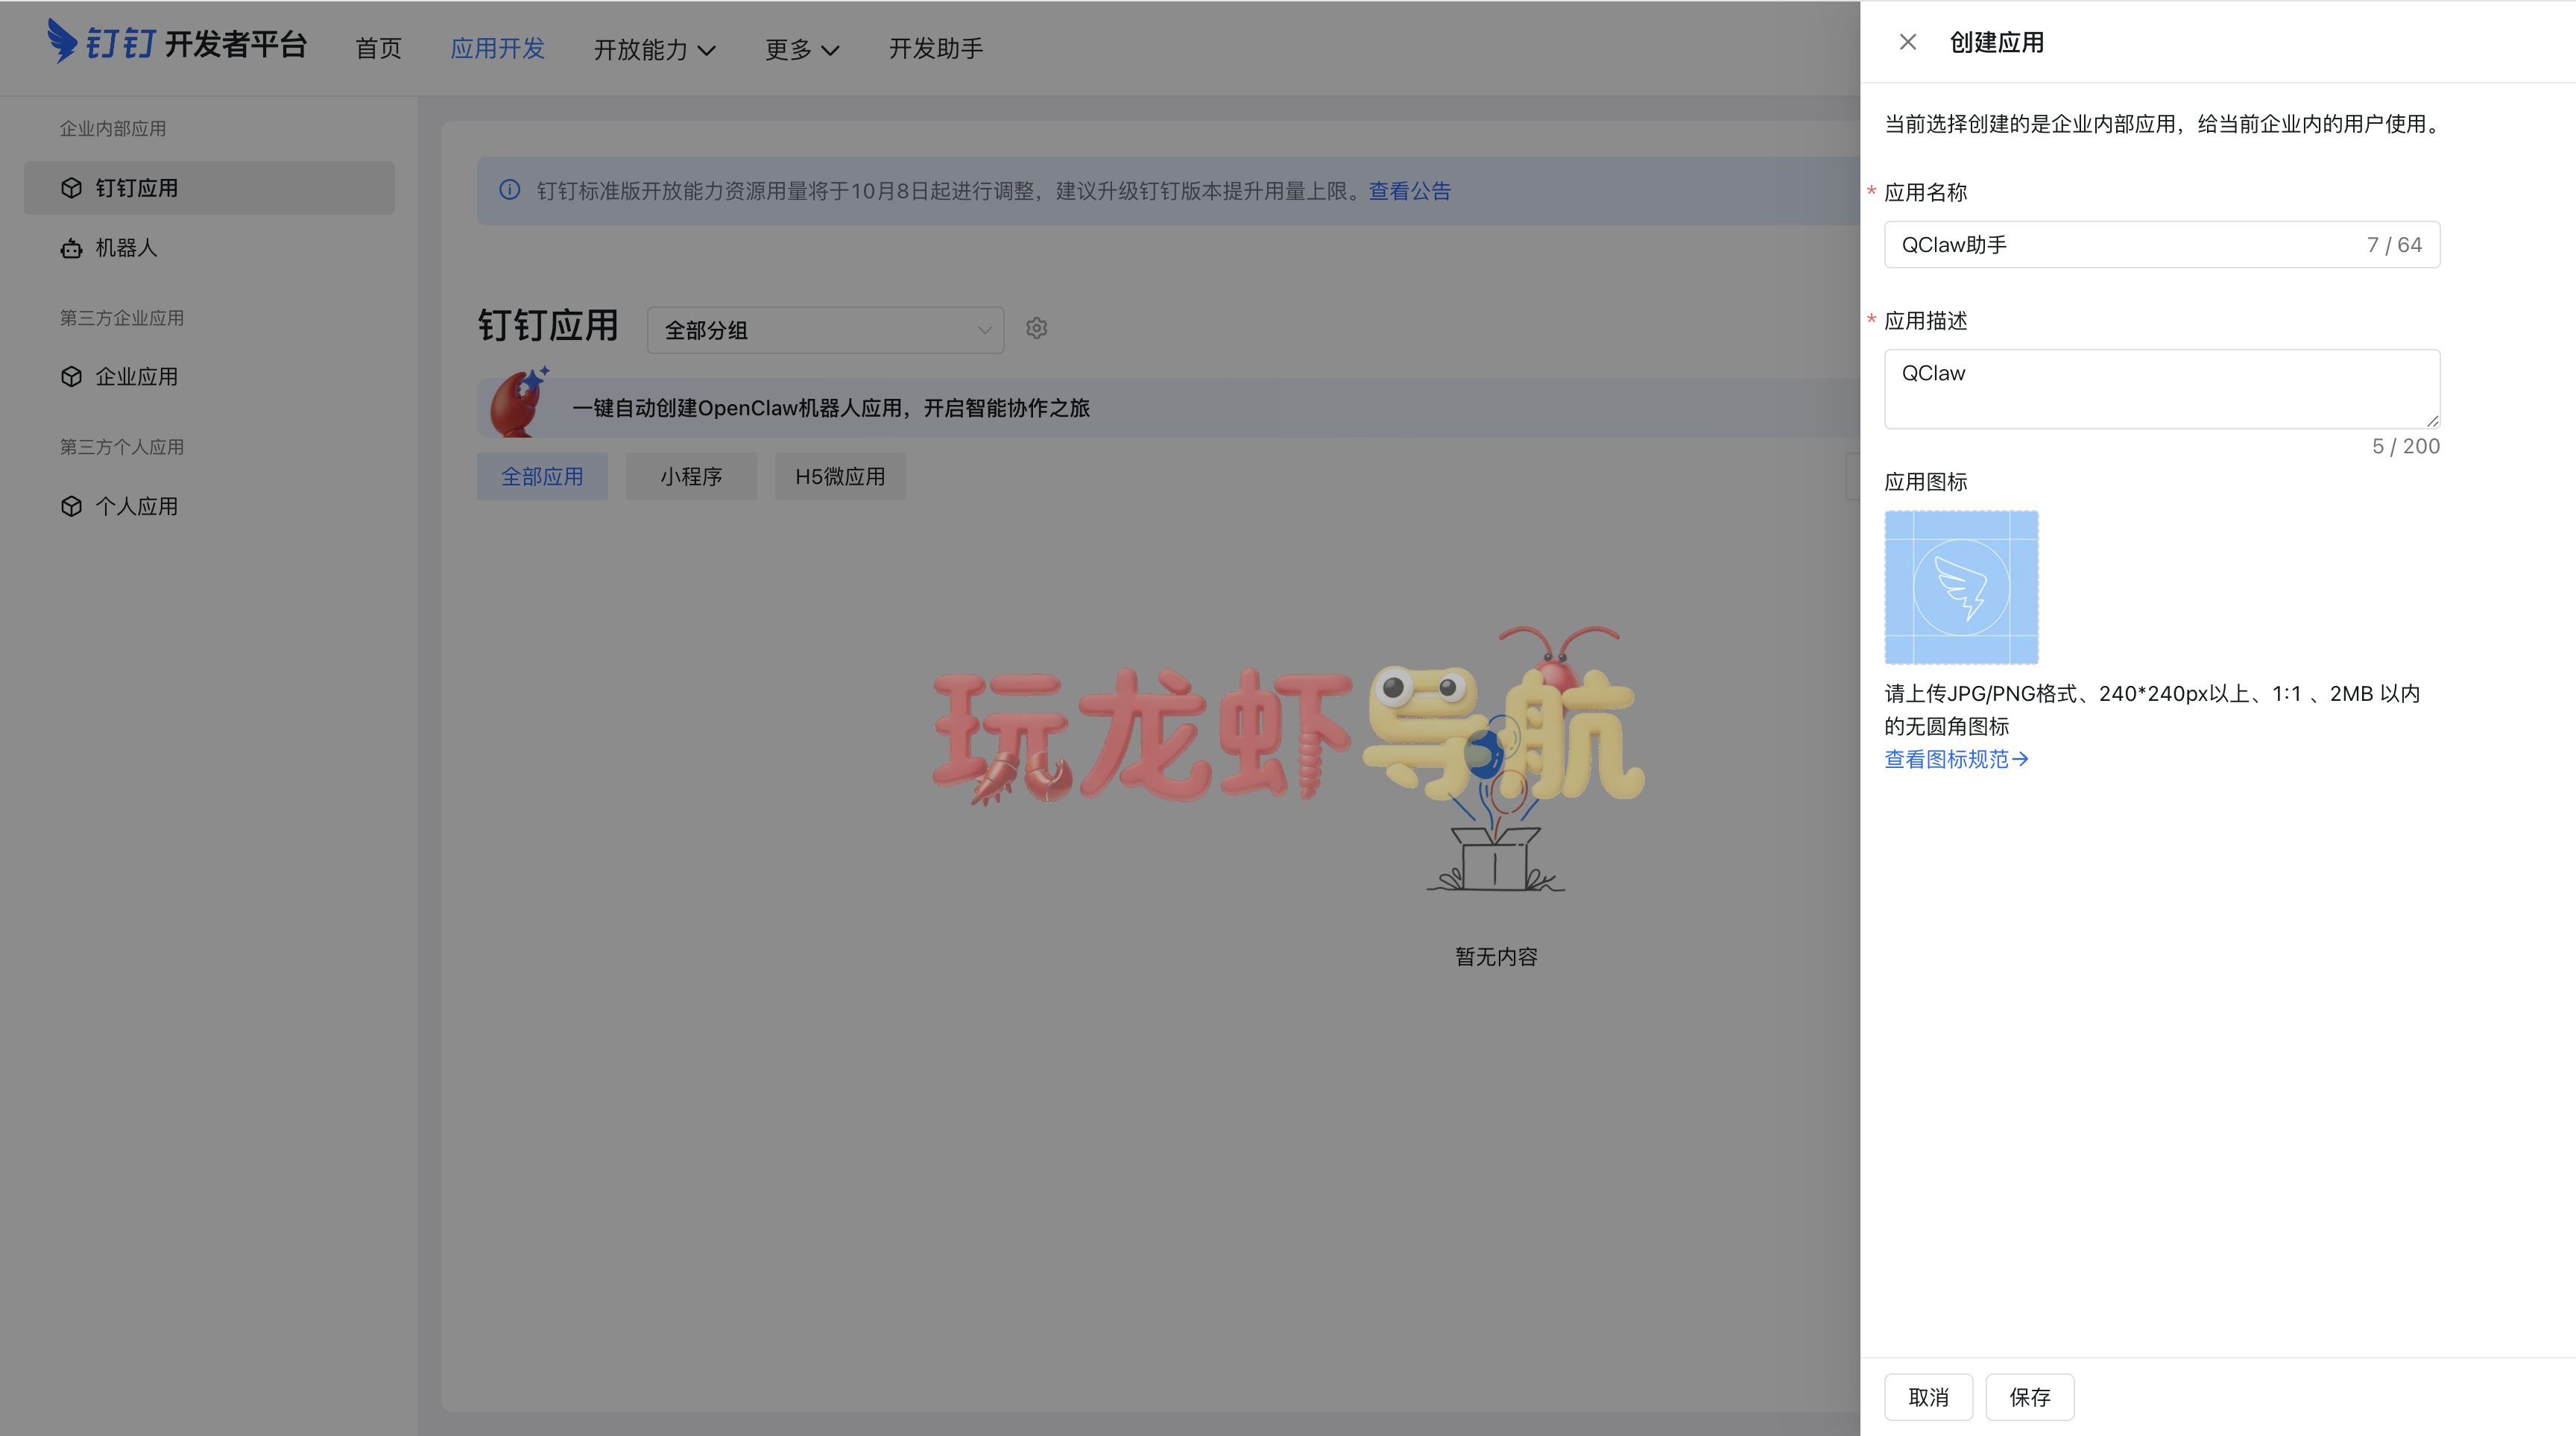Open the 查看图标规范 link
This screenshot has width=2576, height=1436.
pyautogui.click(x=1957, y=759)
